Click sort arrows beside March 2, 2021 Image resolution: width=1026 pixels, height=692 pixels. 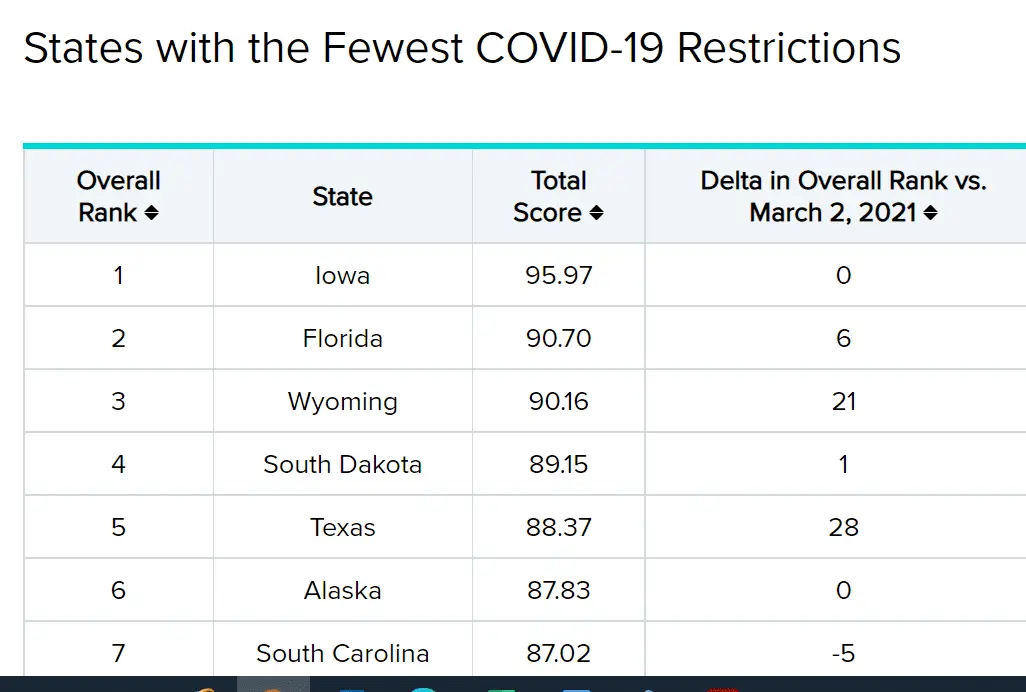pyautogui.click(x=930, y=214)
